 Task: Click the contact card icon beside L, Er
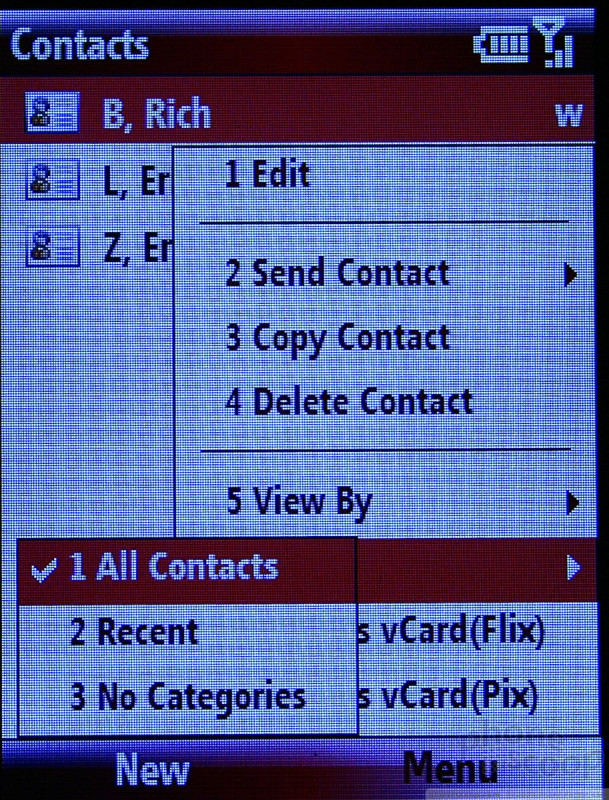53,179
